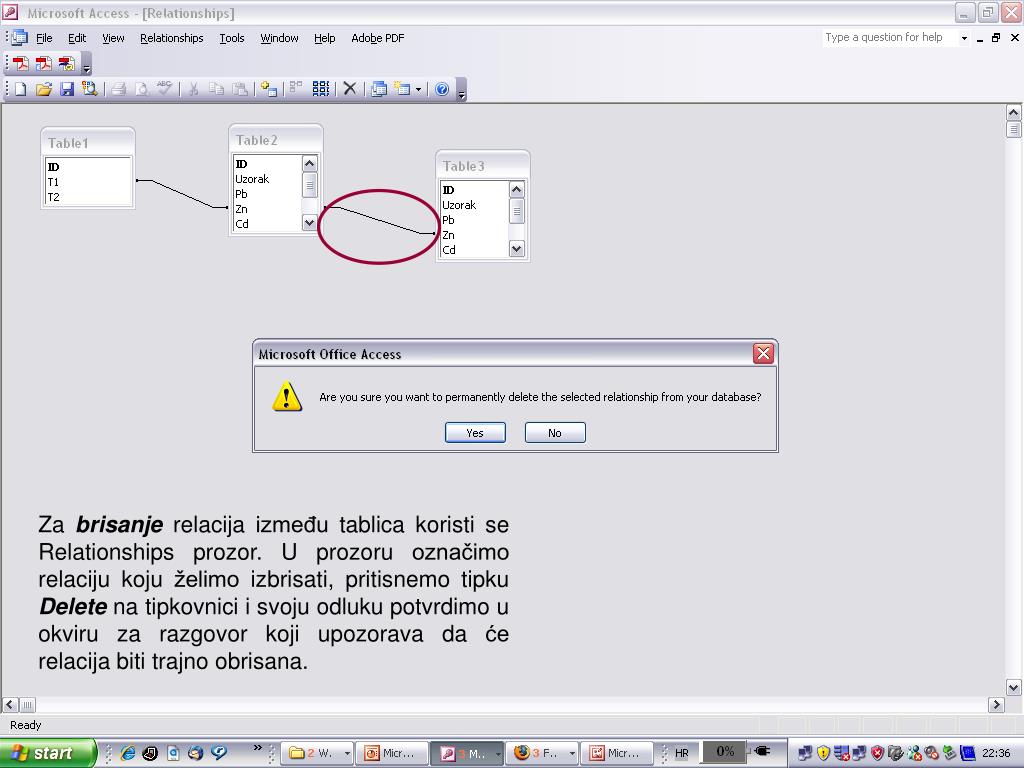Click the Table2 field list scroll thumb
Image resolution: width=1024 pixels, height=768 pixels.
coord(310,185)
